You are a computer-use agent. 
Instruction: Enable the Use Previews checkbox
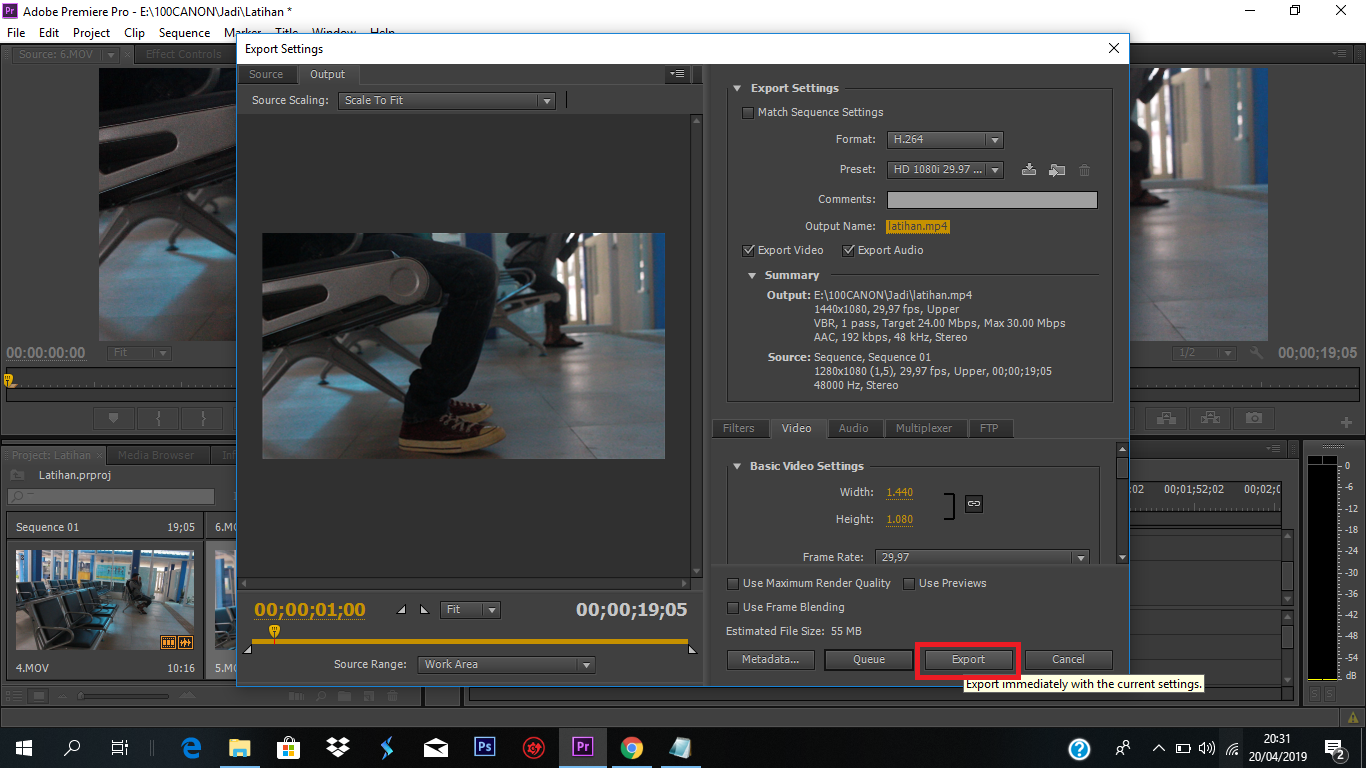point(909,584)
